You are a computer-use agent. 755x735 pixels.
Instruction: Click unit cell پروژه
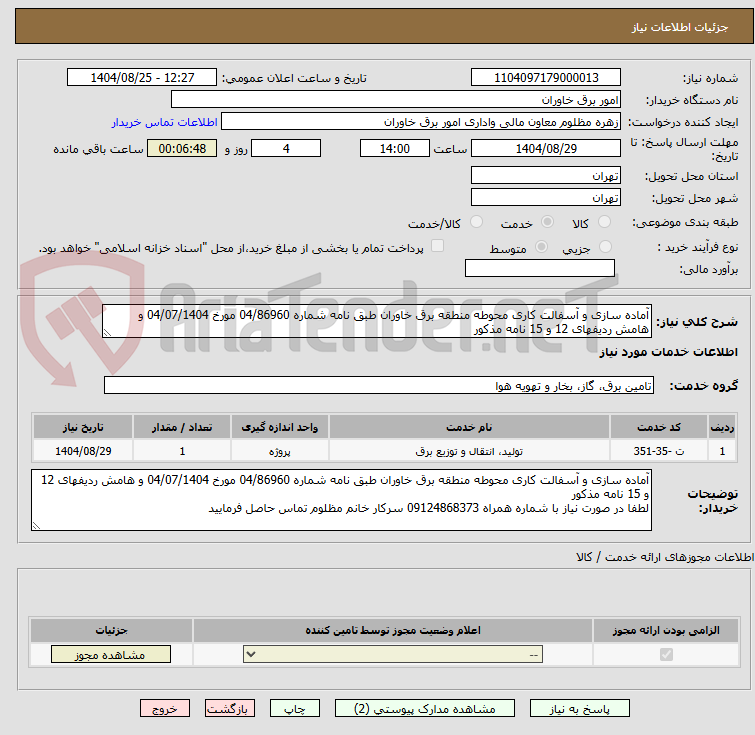(280, 451)
